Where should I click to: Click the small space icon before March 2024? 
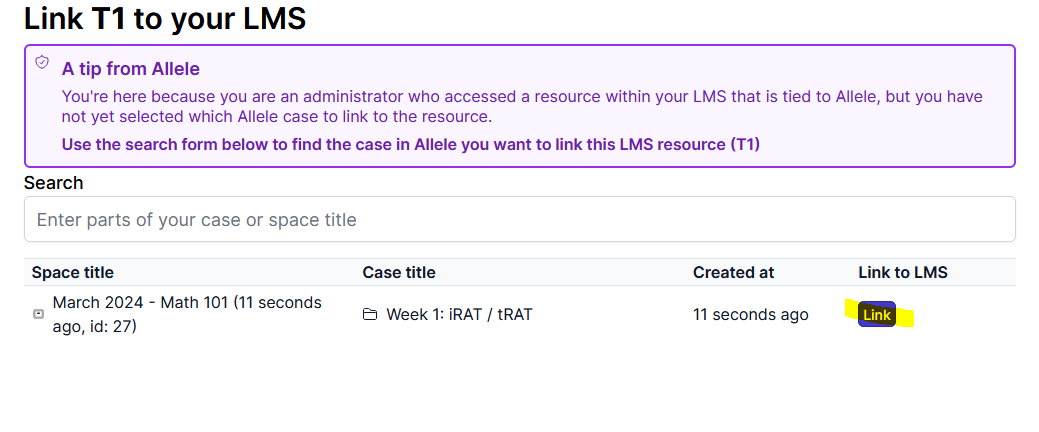click(39, 314)
